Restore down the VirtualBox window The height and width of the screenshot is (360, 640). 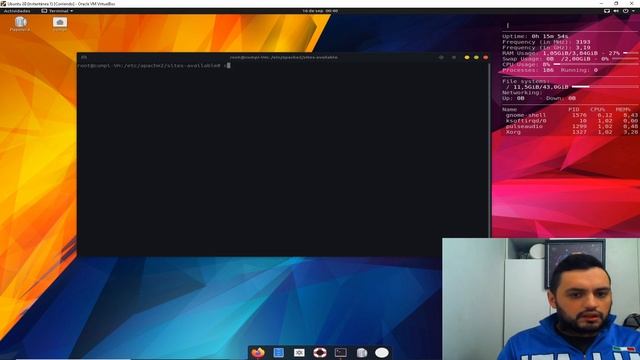[616, 4]
